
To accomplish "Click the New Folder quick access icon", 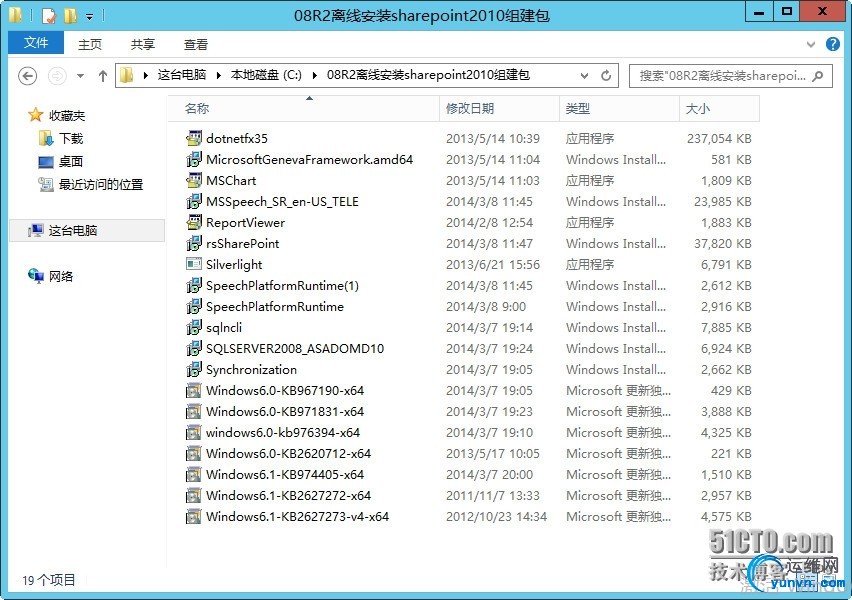I will (x=70, y=16).
